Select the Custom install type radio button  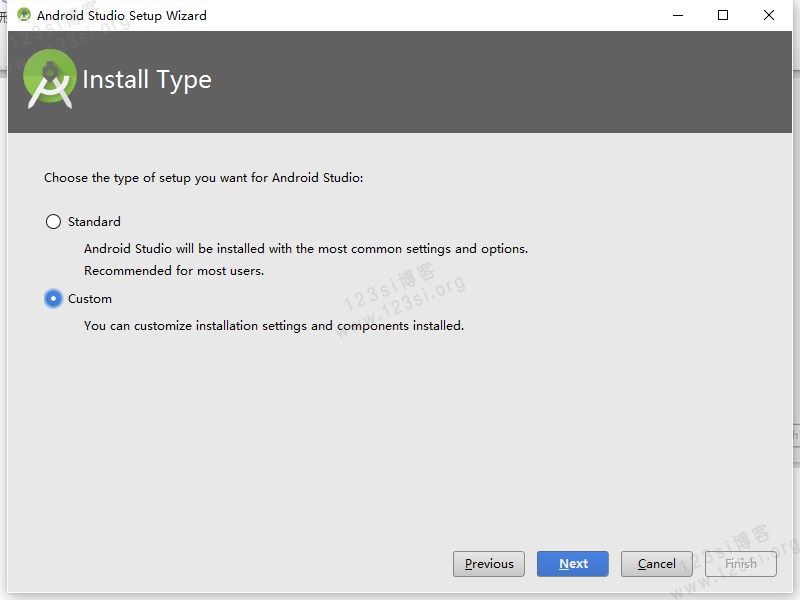53,298
